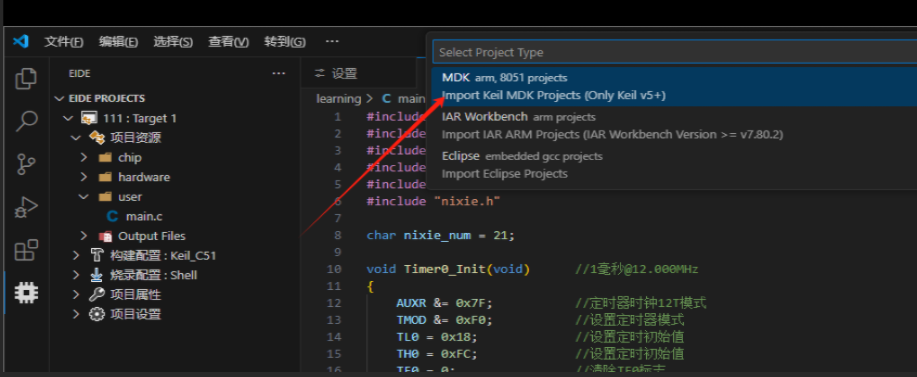This screenshot has width=917, height=377.
Task: Expand 烧录配置 : Shell node
Action: pos(75,275)
